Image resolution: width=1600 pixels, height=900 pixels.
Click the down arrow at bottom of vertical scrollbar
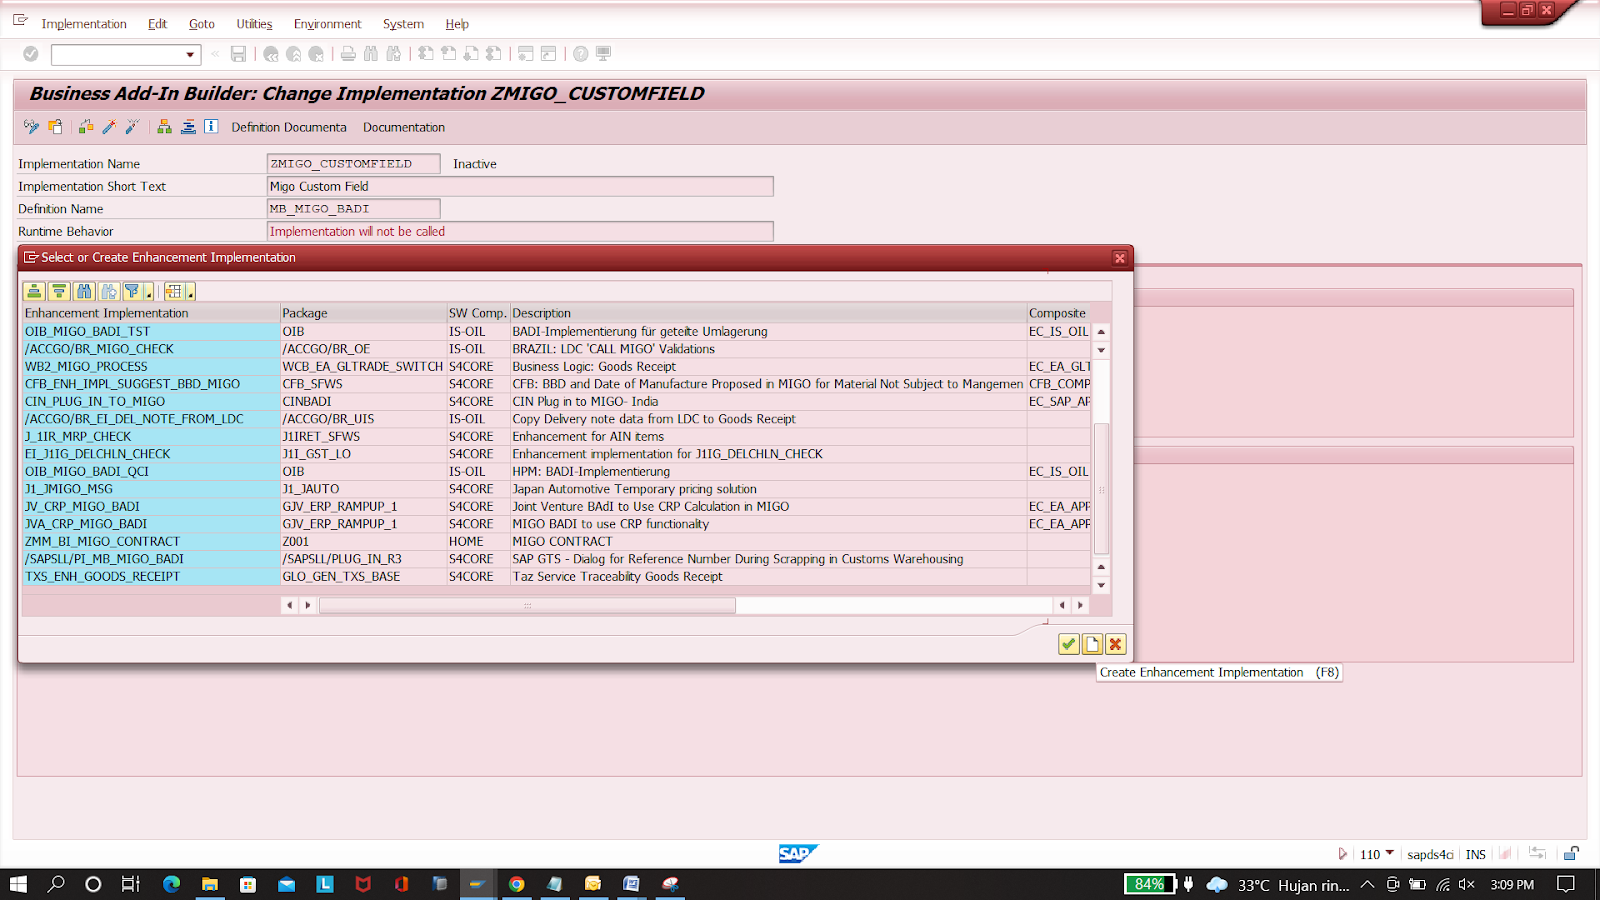(1101, 585)
